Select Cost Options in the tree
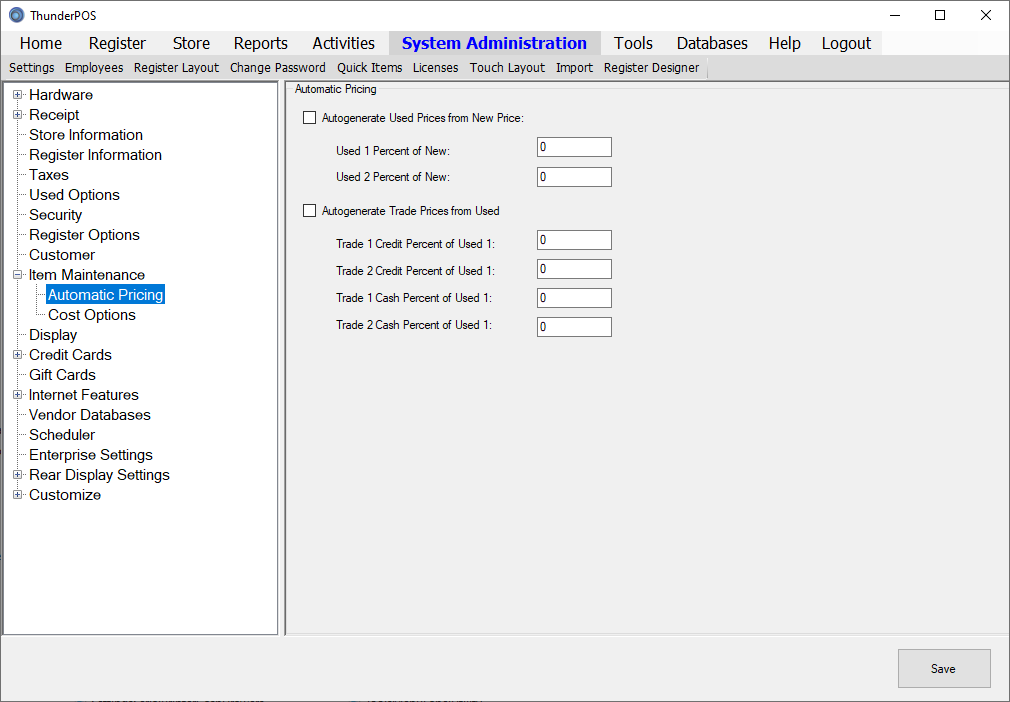Image resolution: width=1010 pixels, height=702 pixels. click(x=92, y=315)
